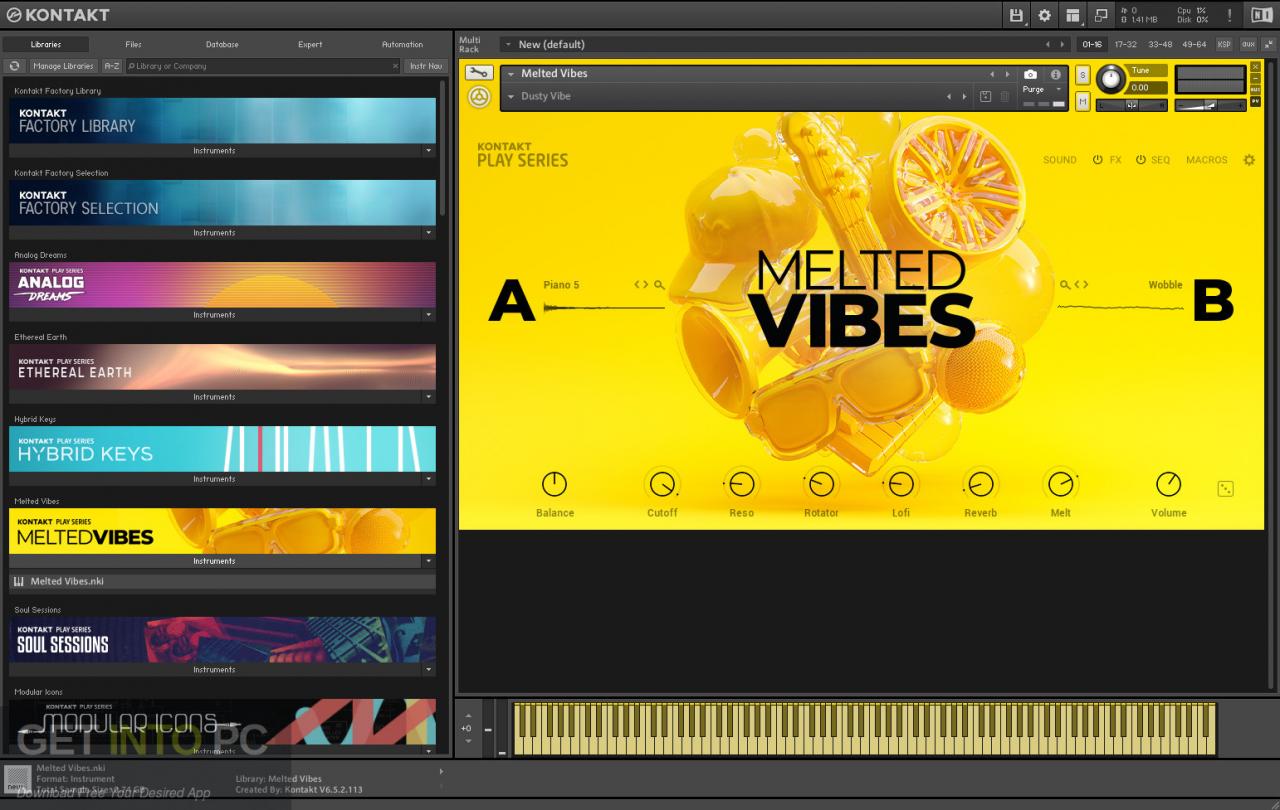This screenshot has height=810, width=1280.
Task: Select rack page 33-48
Action: coord(1160,44)
